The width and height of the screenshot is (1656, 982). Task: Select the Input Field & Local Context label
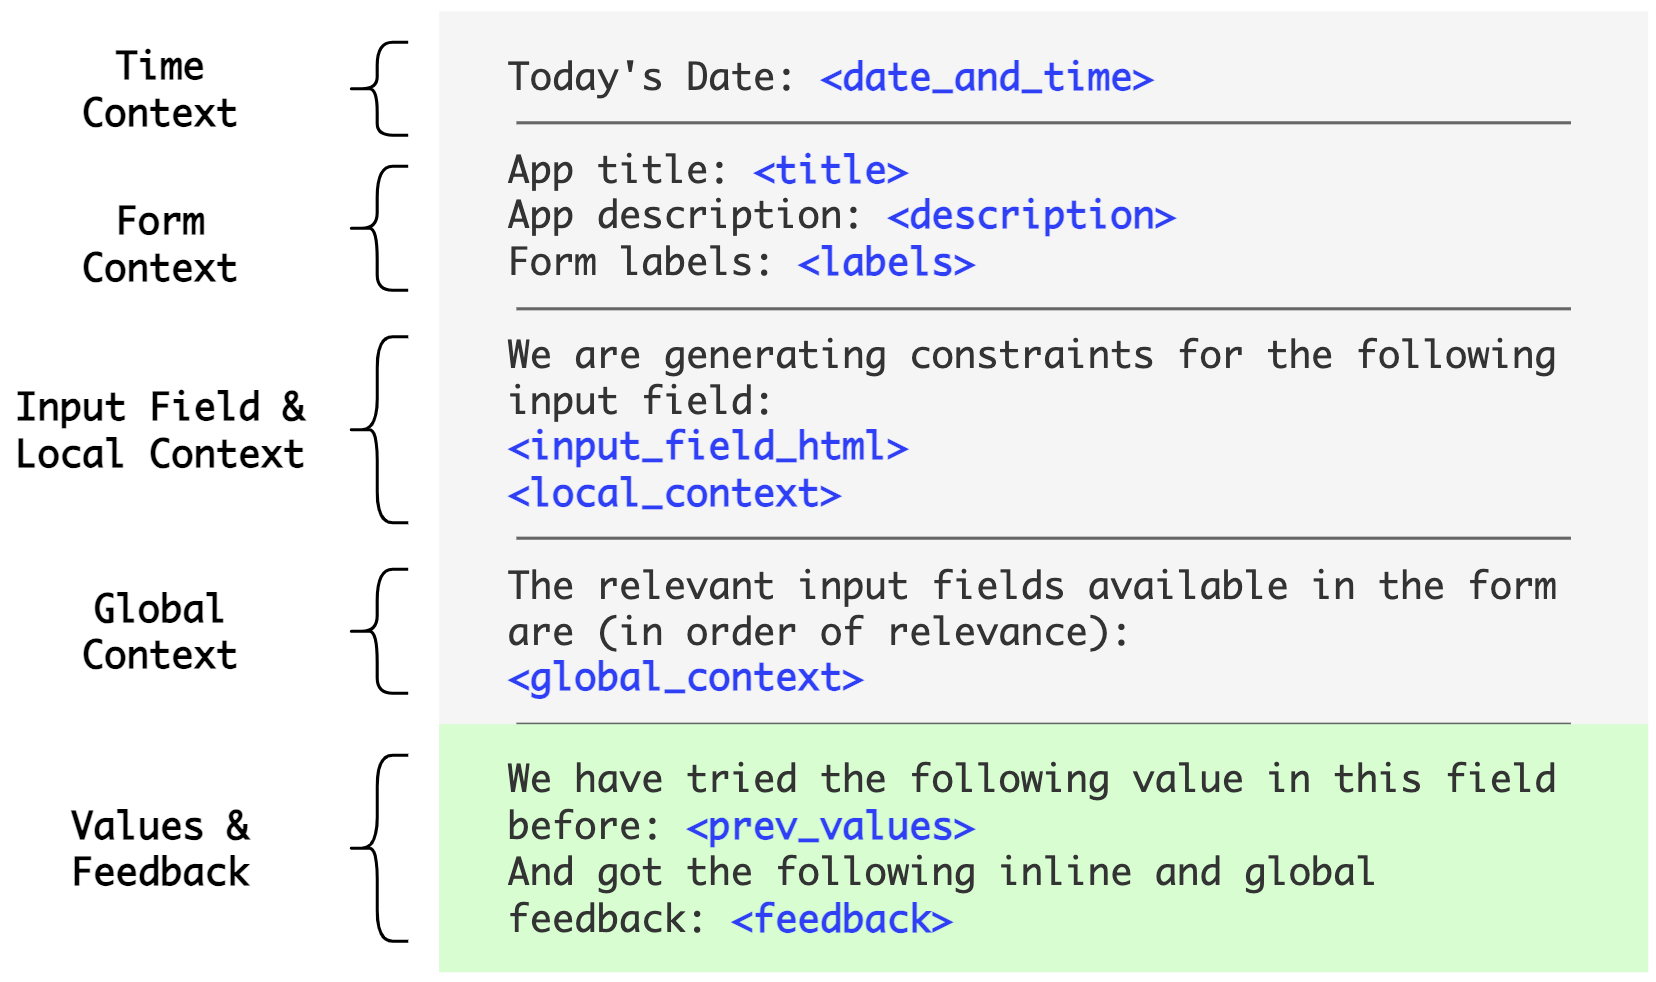tap(160, 430)
